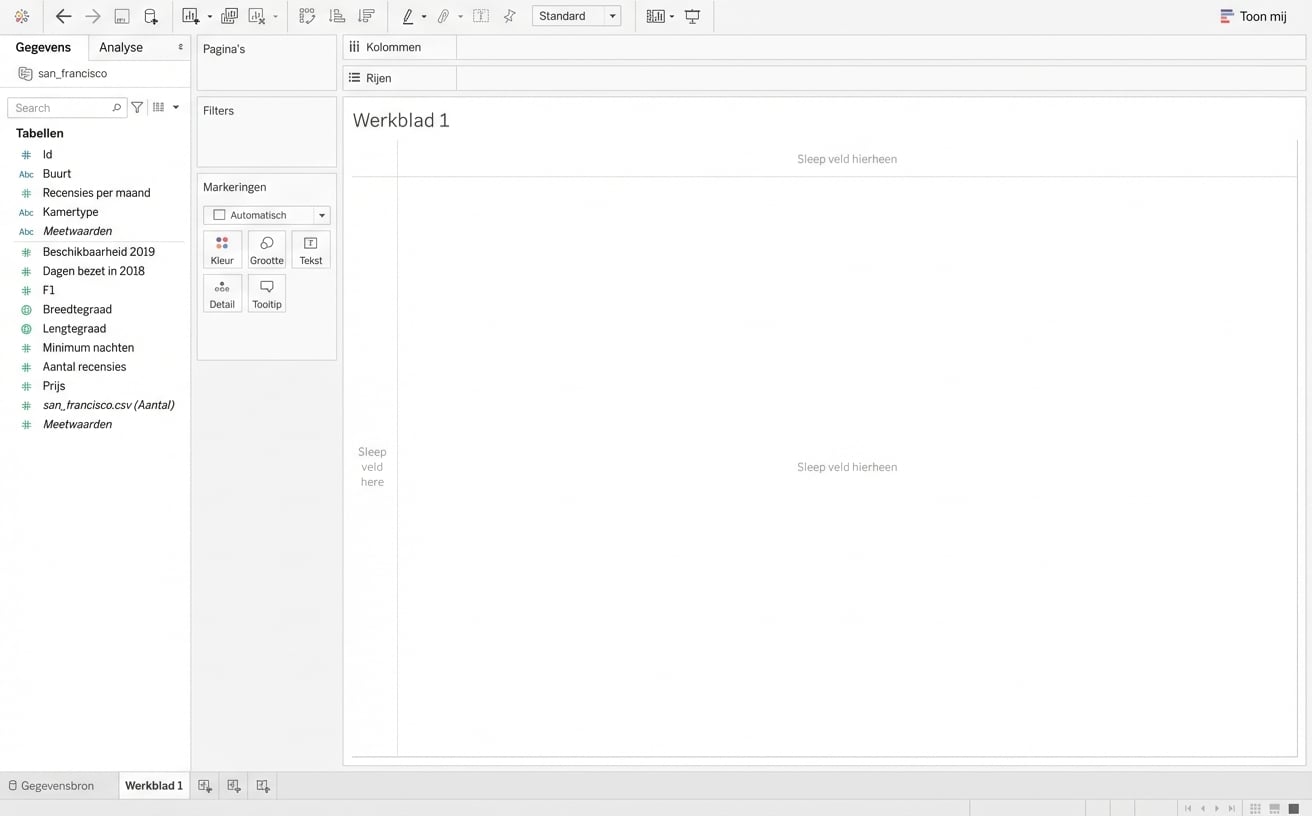Select the Prijs field

(x=54, y=386)
